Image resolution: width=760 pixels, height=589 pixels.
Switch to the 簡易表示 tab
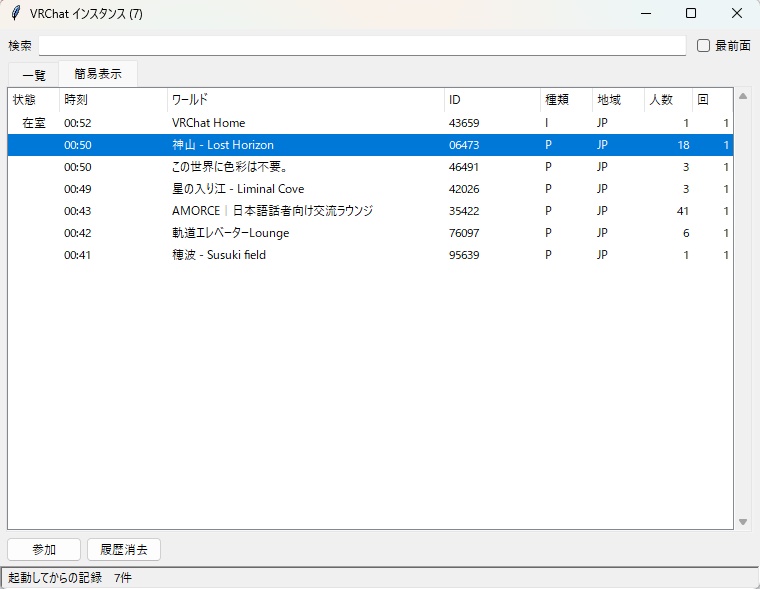coord(98,74)
